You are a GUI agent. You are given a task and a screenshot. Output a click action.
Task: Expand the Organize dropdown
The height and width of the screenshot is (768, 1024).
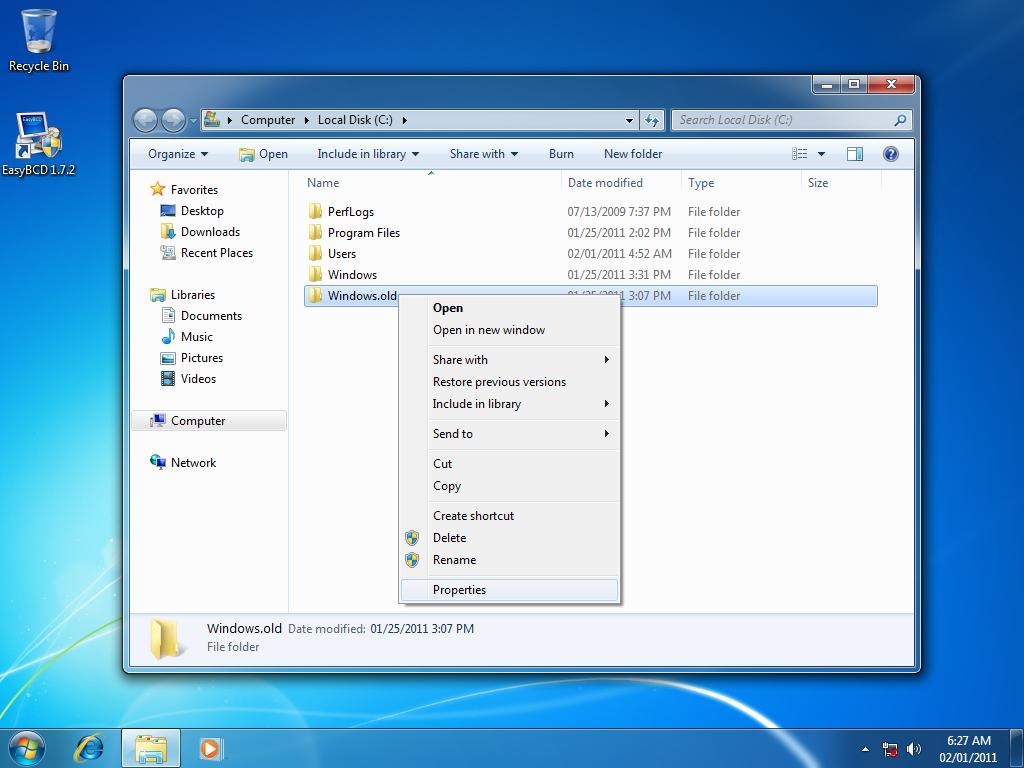pos(177,153)
